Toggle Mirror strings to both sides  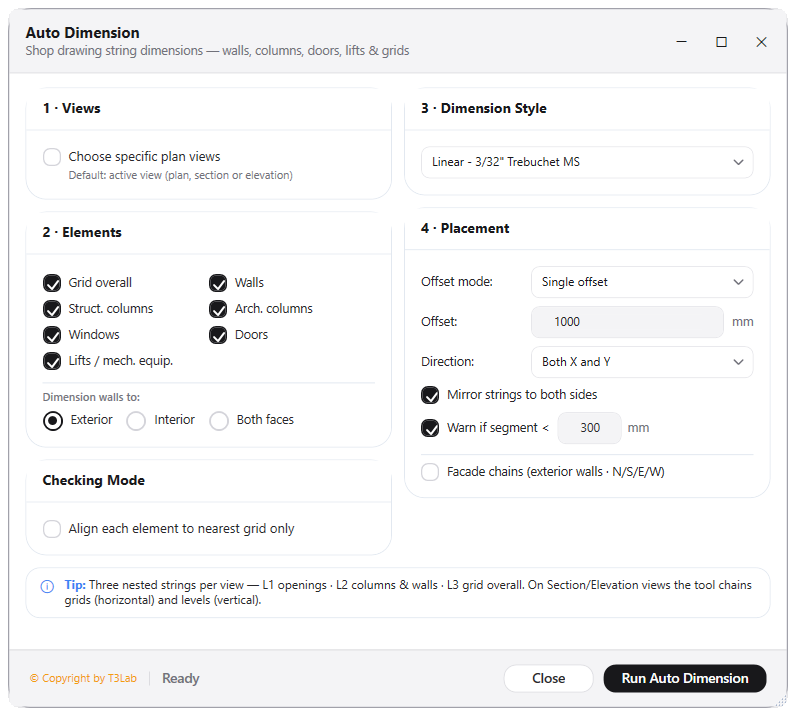click(x=430, y=395)
